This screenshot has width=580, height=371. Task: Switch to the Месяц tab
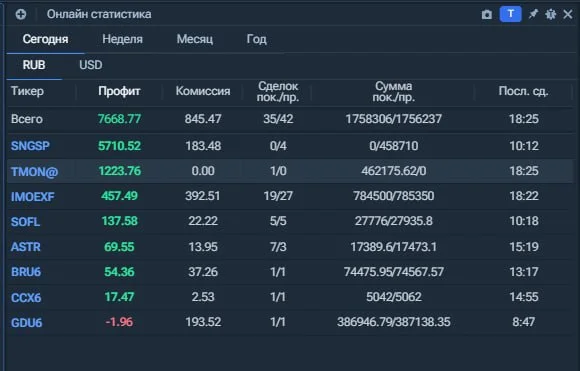click(195, 39)
